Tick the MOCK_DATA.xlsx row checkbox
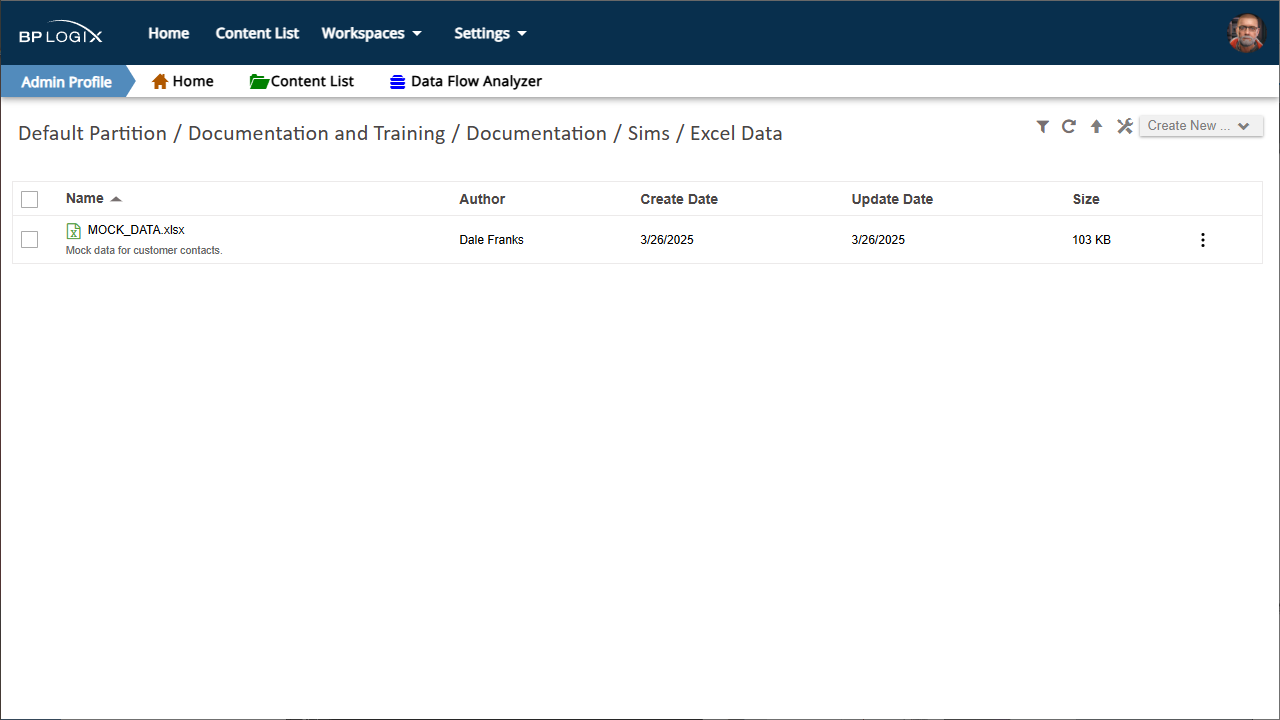 pos(29,239)
